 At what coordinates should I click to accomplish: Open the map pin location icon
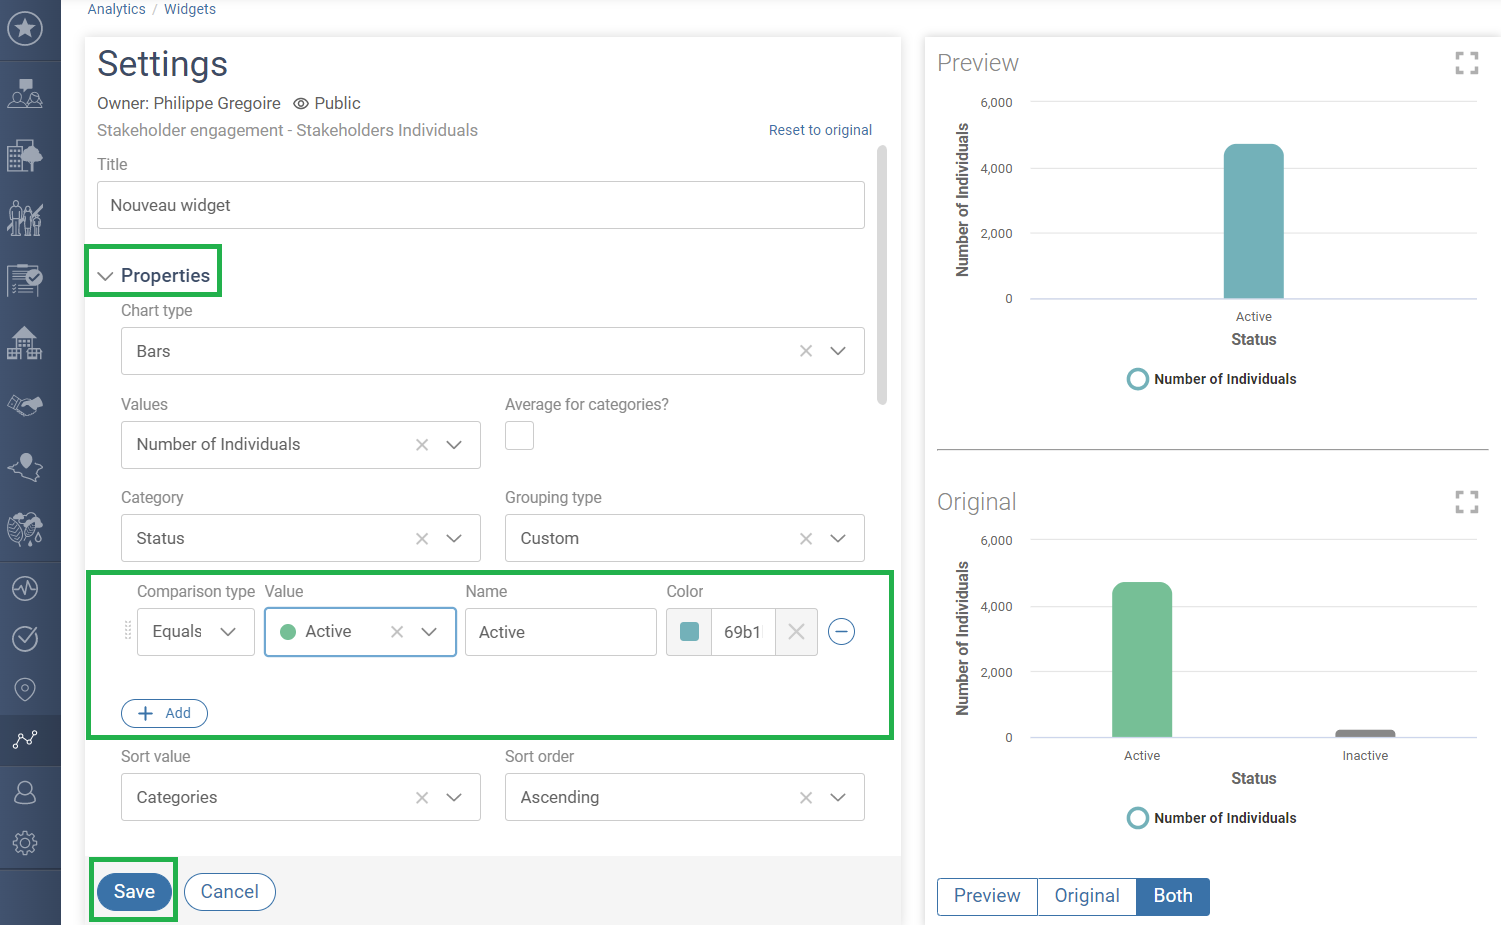pyautogui.click(x=25, y=689)
